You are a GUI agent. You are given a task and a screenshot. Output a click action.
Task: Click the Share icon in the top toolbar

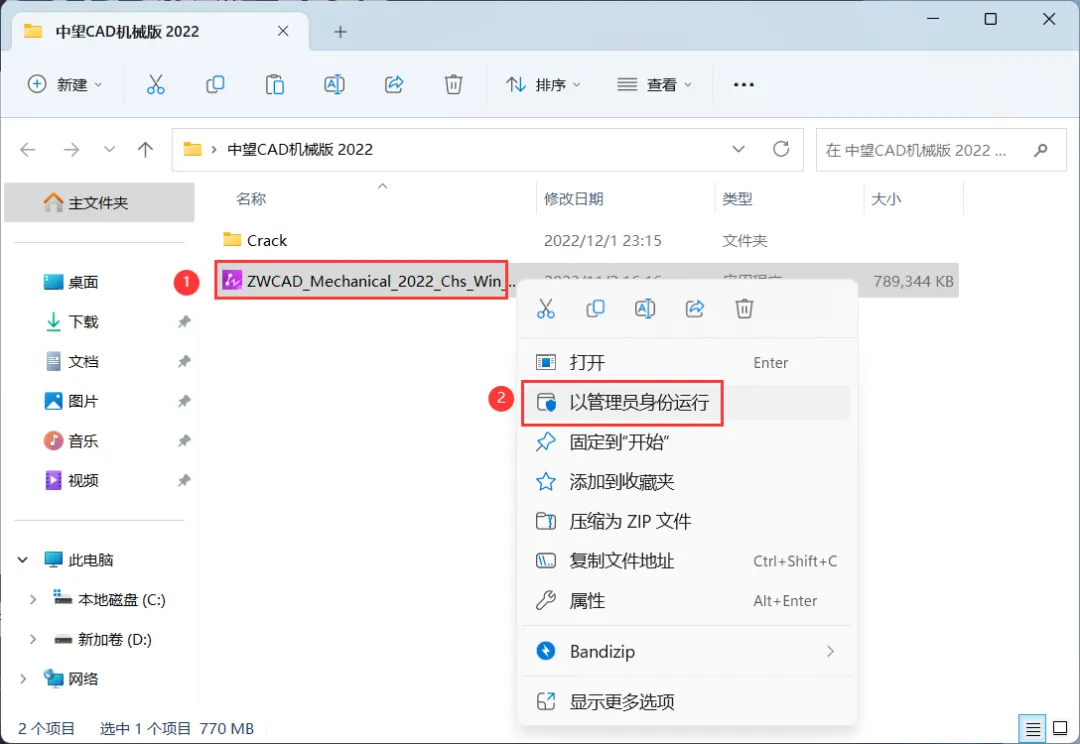click(394, 85)
